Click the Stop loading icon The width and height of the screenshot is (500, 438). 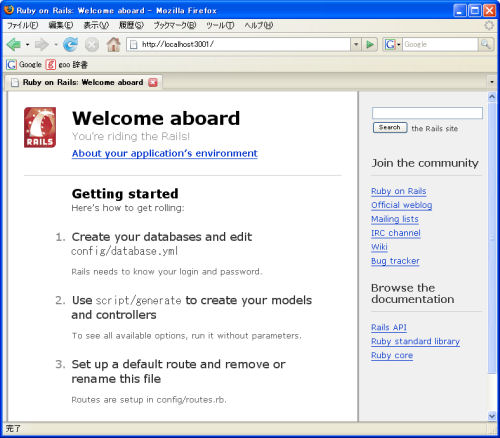[x=92, y=44]
